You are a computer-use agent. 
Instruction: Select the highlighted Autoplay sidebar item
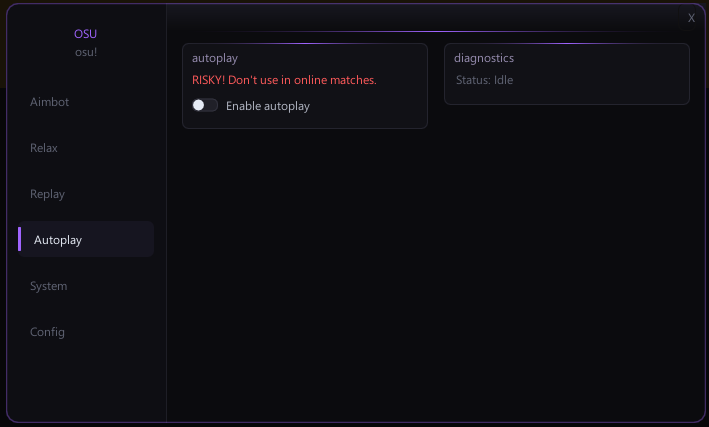tap(86, 239)
